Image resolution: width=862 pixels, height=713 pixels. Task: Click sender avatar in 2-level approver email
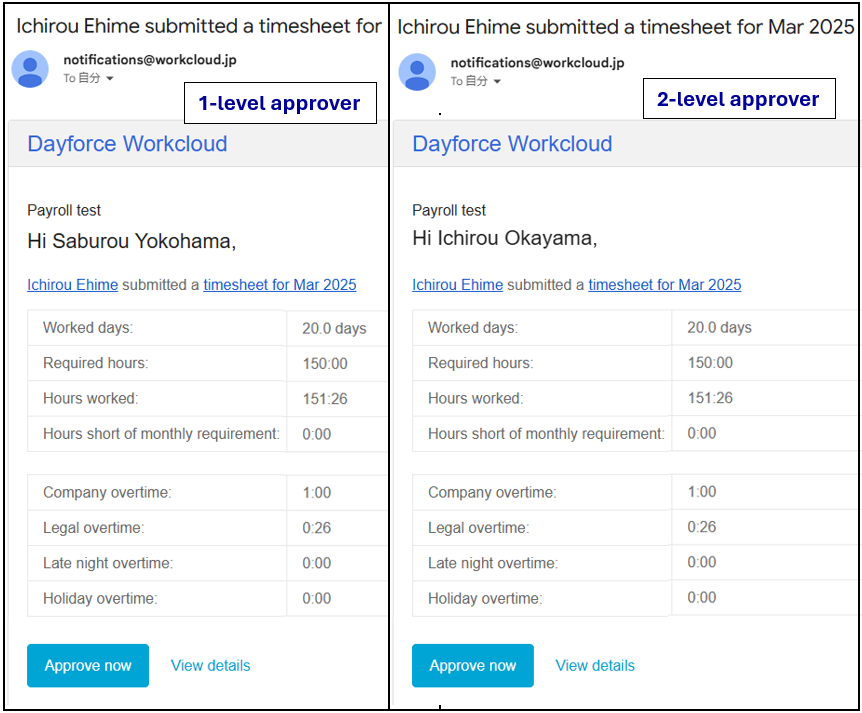417,72
